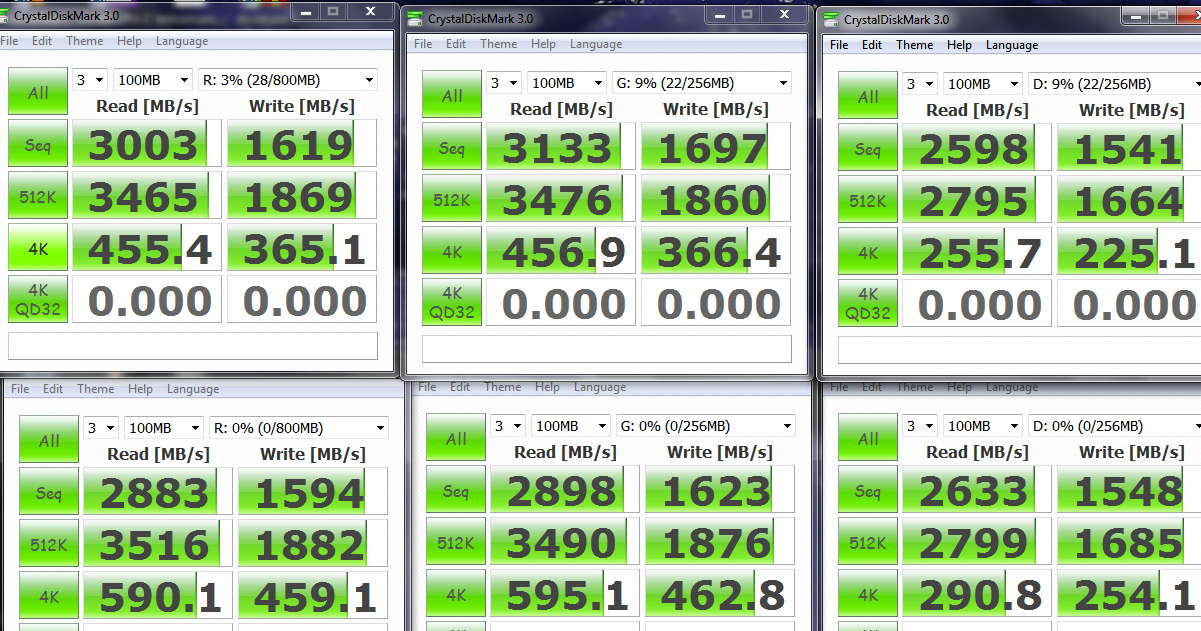Open the Theme menu in the R: 3% window

(85, 41)
